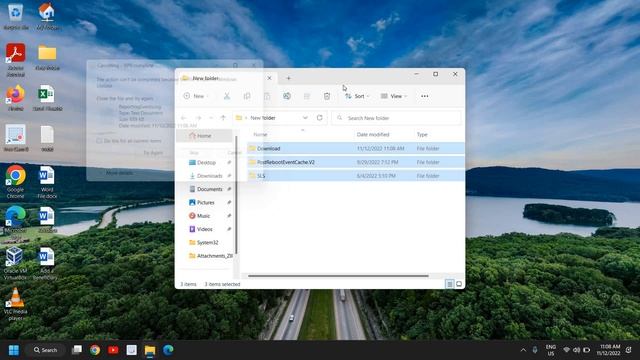The image size is (640, 360).
Task: Open the See more three-dots menu
Action: coord(424,96)
